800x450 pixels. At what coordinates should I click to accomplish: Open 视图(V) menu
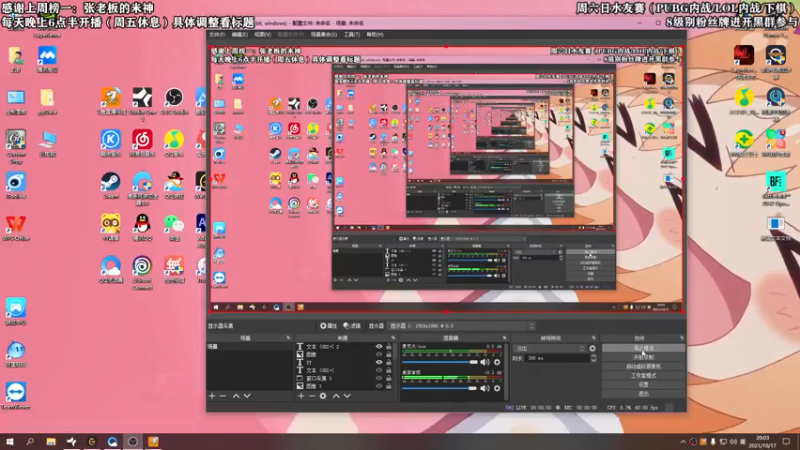(x=263, y=35)
